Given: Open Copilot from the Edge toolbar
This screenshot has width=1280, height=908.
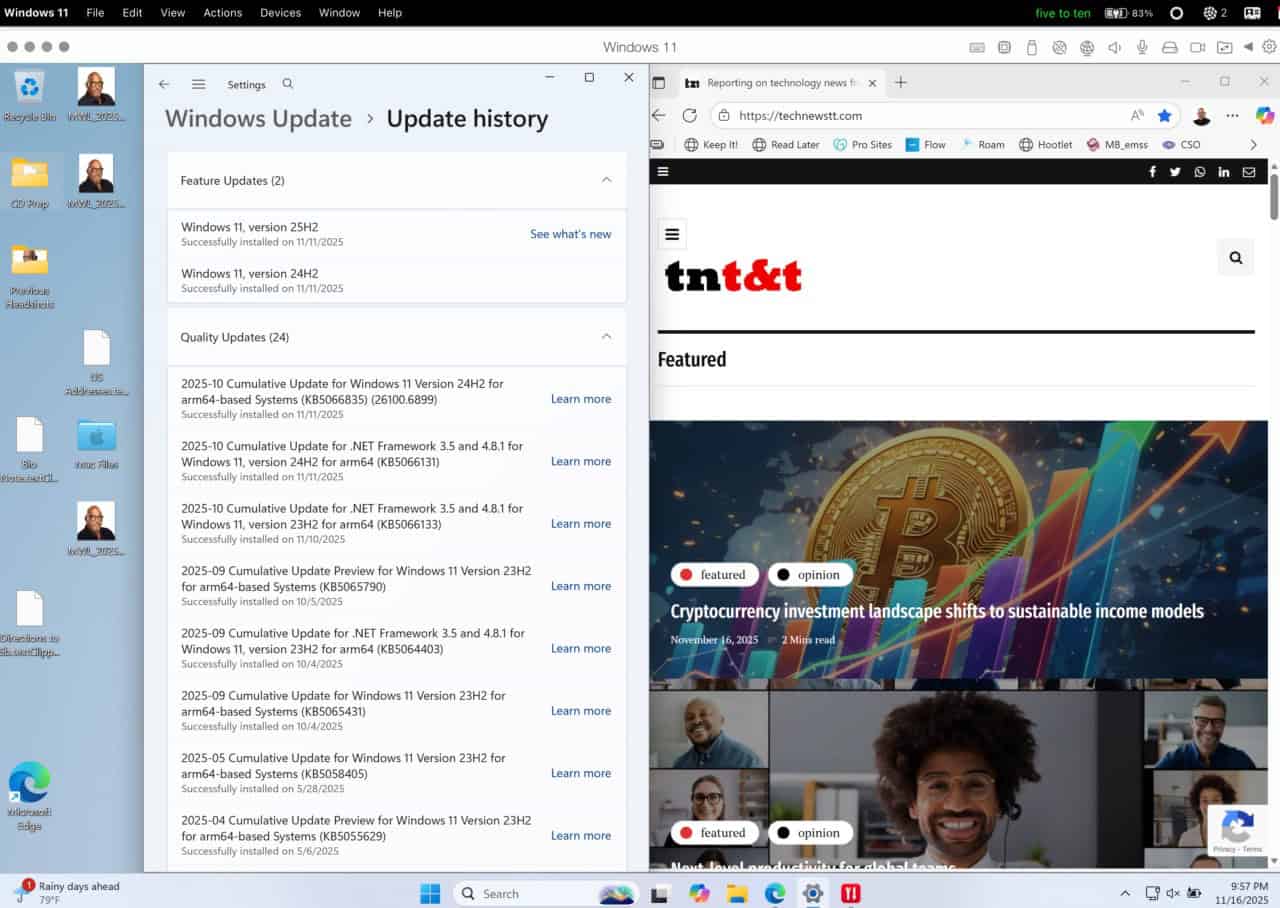Looking at the screenshot, I should click(x=1264, y=115).
